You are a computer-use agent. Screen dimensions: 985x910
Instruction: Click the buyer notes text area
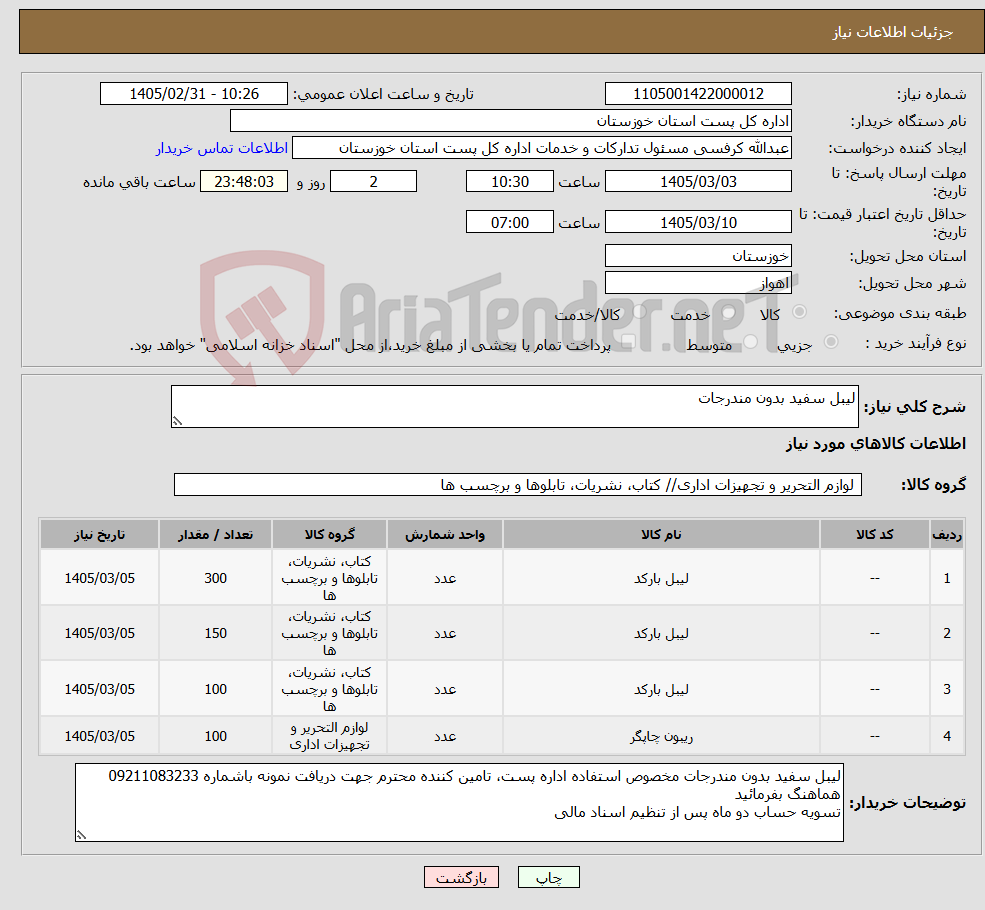click(x=459, y=803)
